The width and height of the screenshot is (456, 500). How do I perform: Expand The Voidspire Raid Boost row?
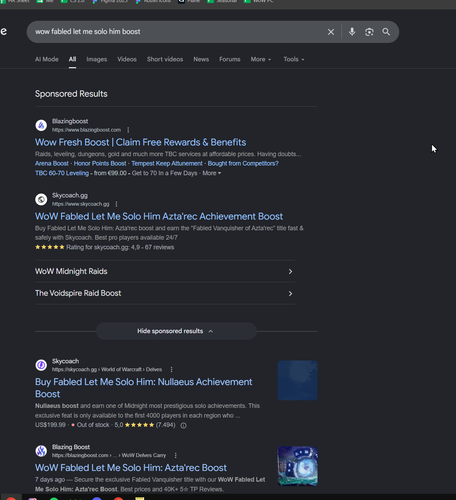tap(165, 293)
